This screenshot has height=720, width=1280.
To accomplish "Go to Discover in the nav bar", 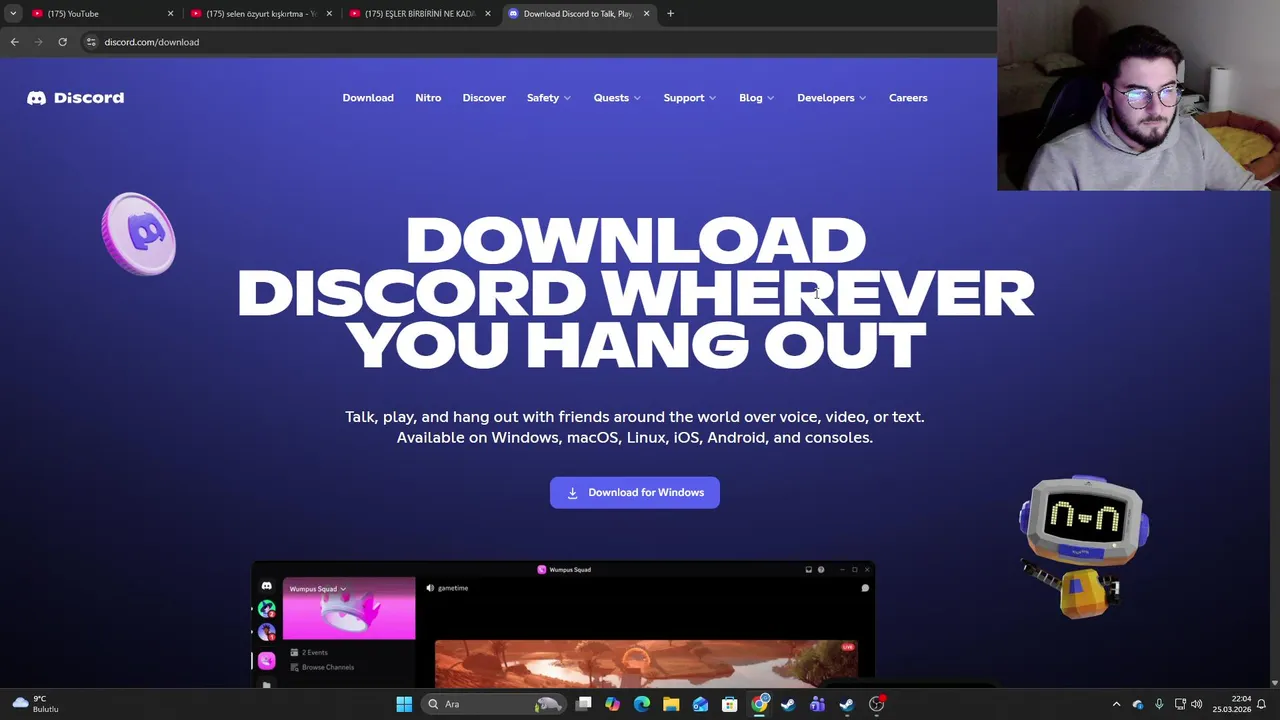I will point(484,98).
